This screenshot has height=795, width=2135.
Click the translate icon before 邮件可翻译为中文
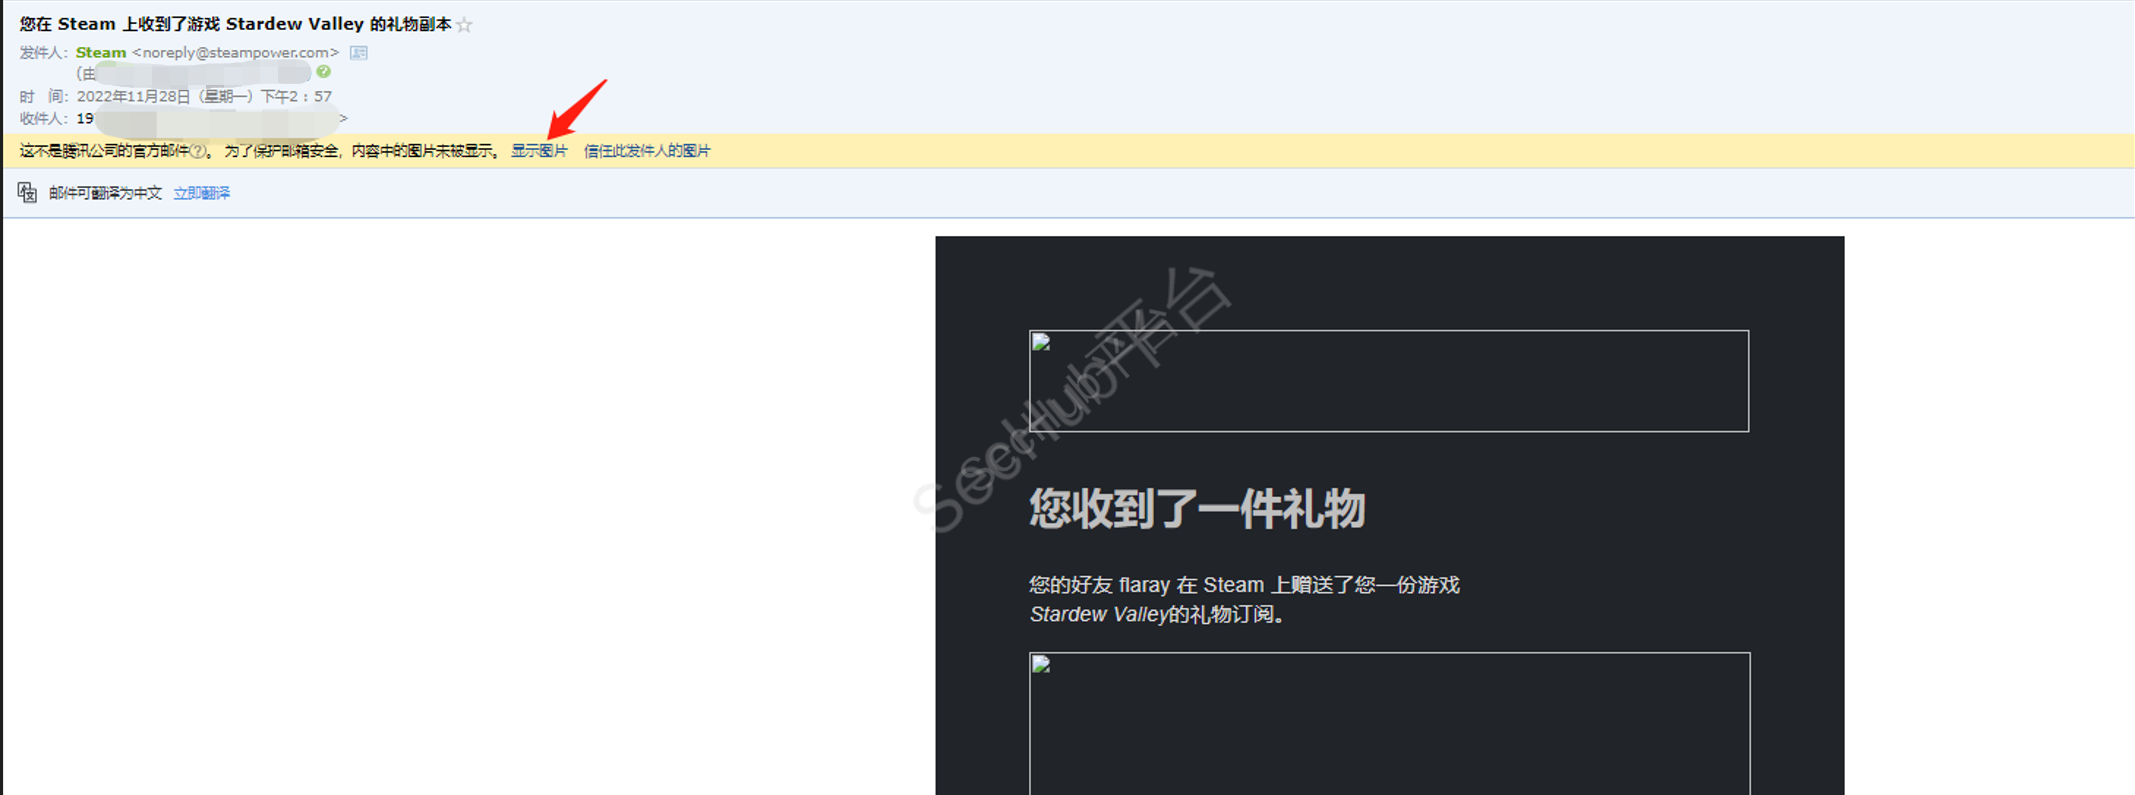pyautogui.click(x=27, y=193)
